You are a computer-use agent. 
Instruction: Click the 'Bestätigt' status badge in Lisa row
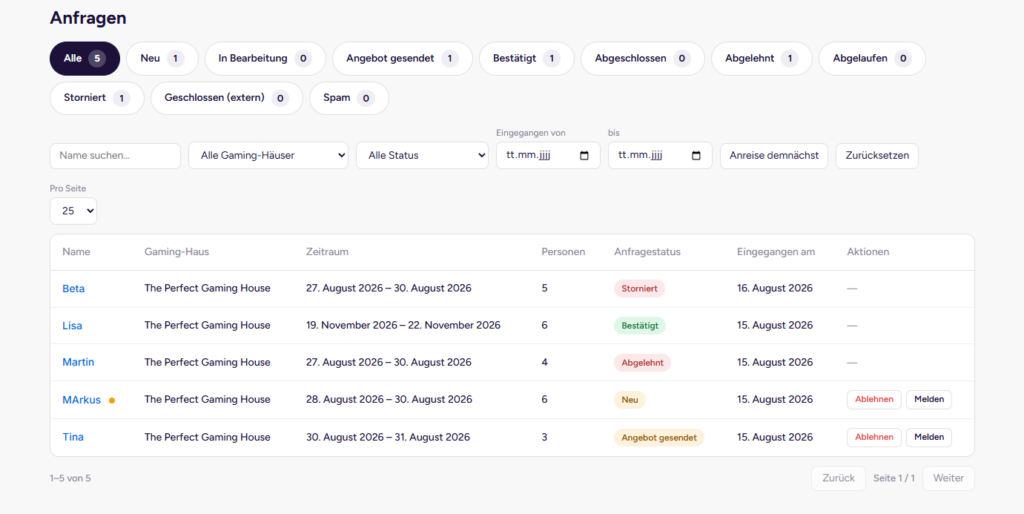[x=640, y=325]
